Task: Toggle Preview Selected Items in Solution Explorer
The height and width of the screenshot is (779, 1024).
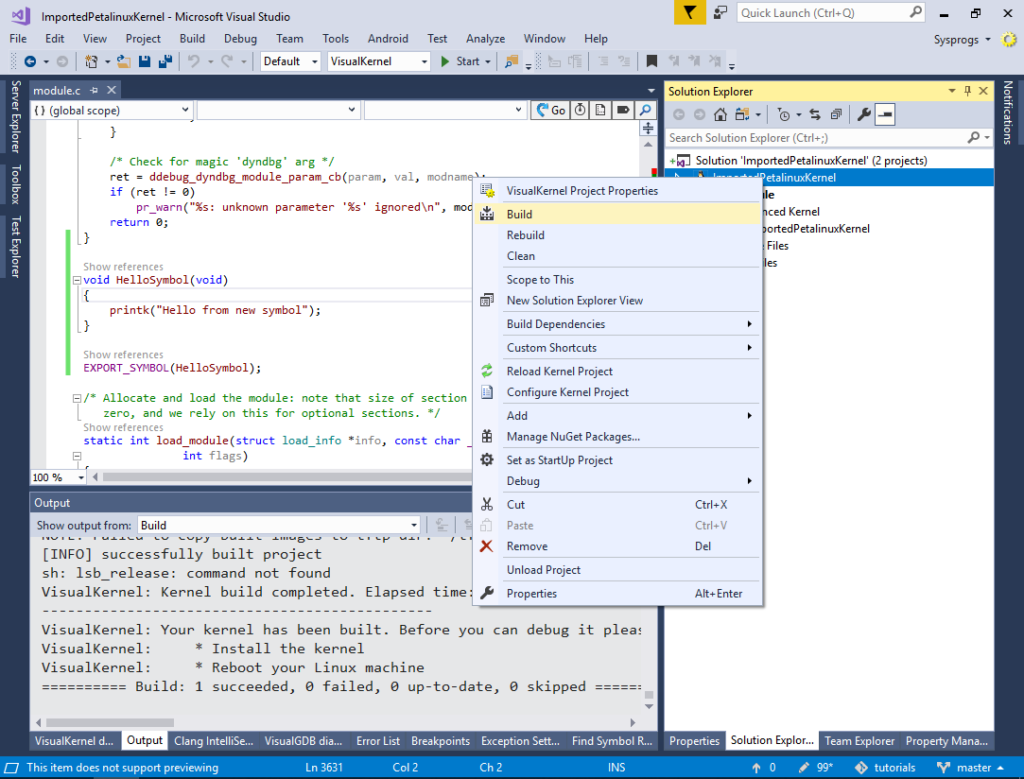Action: 885,113
